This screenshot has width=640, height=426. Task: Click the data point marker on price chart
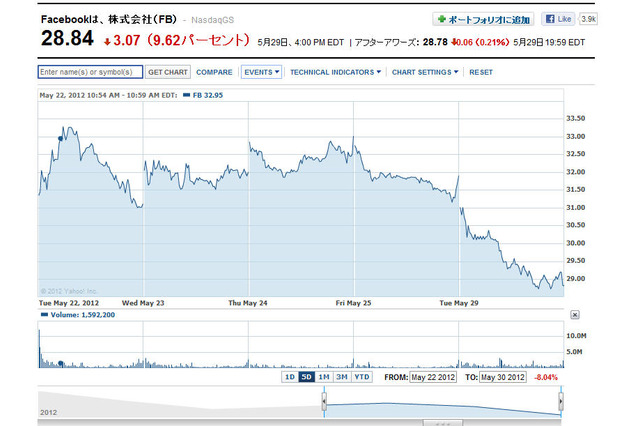coord(61,139)
